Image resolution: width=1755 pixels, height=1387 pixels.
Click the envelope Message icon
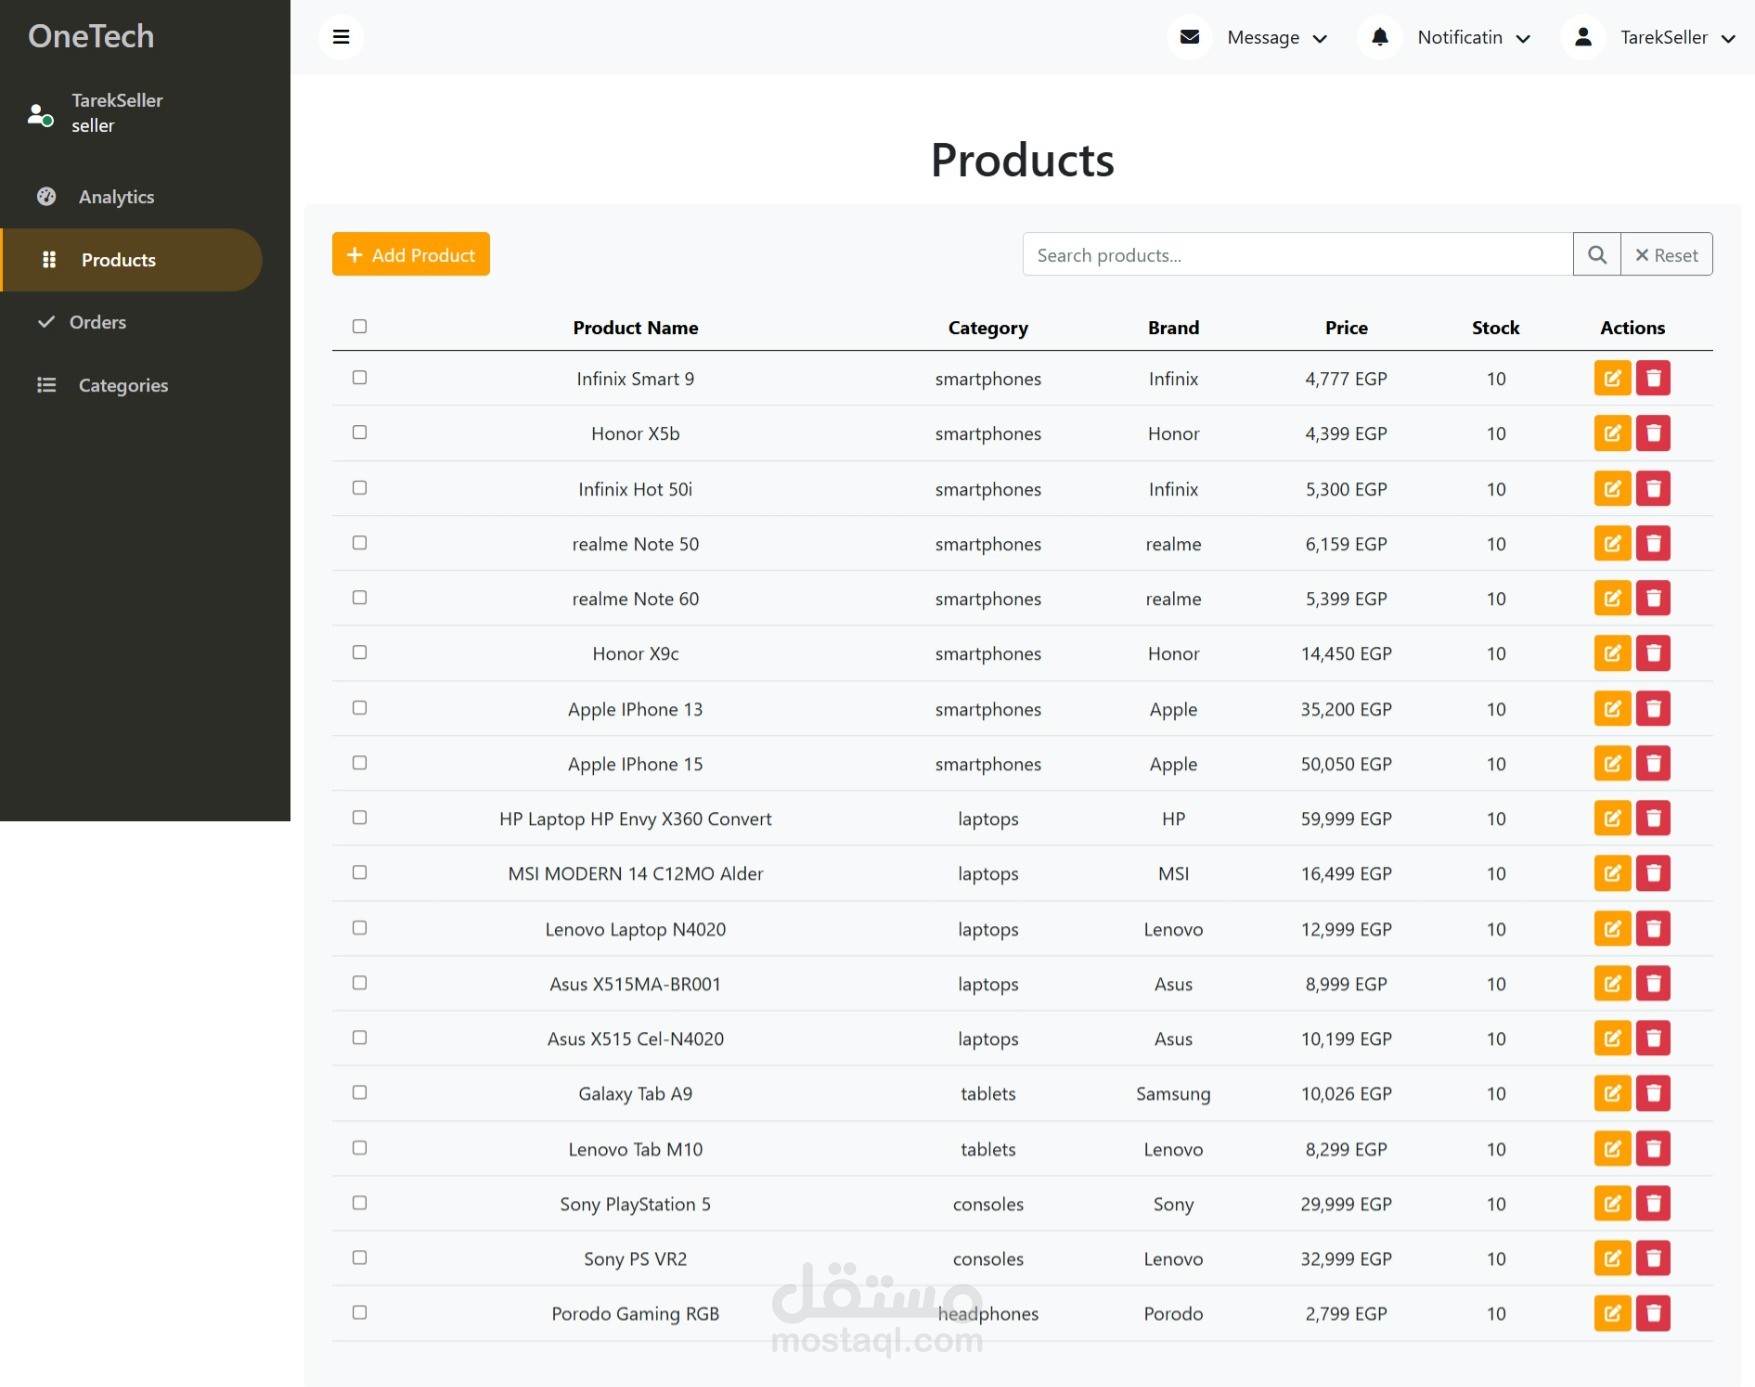pos(1189,37)
